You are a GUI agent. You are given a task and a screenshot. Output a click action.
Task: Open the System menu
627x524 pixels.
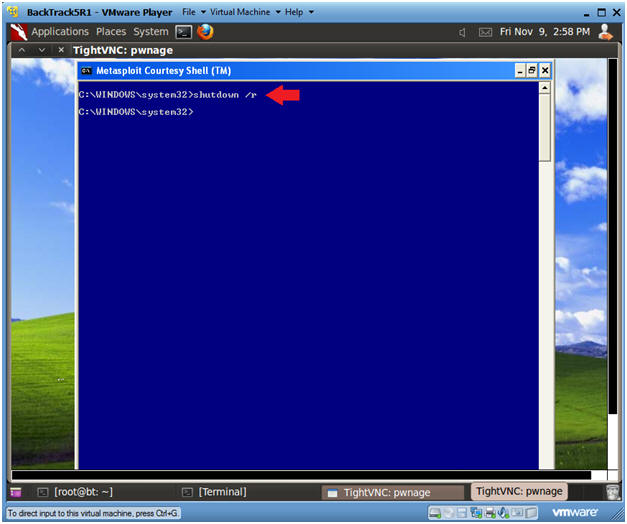(151, 32)
